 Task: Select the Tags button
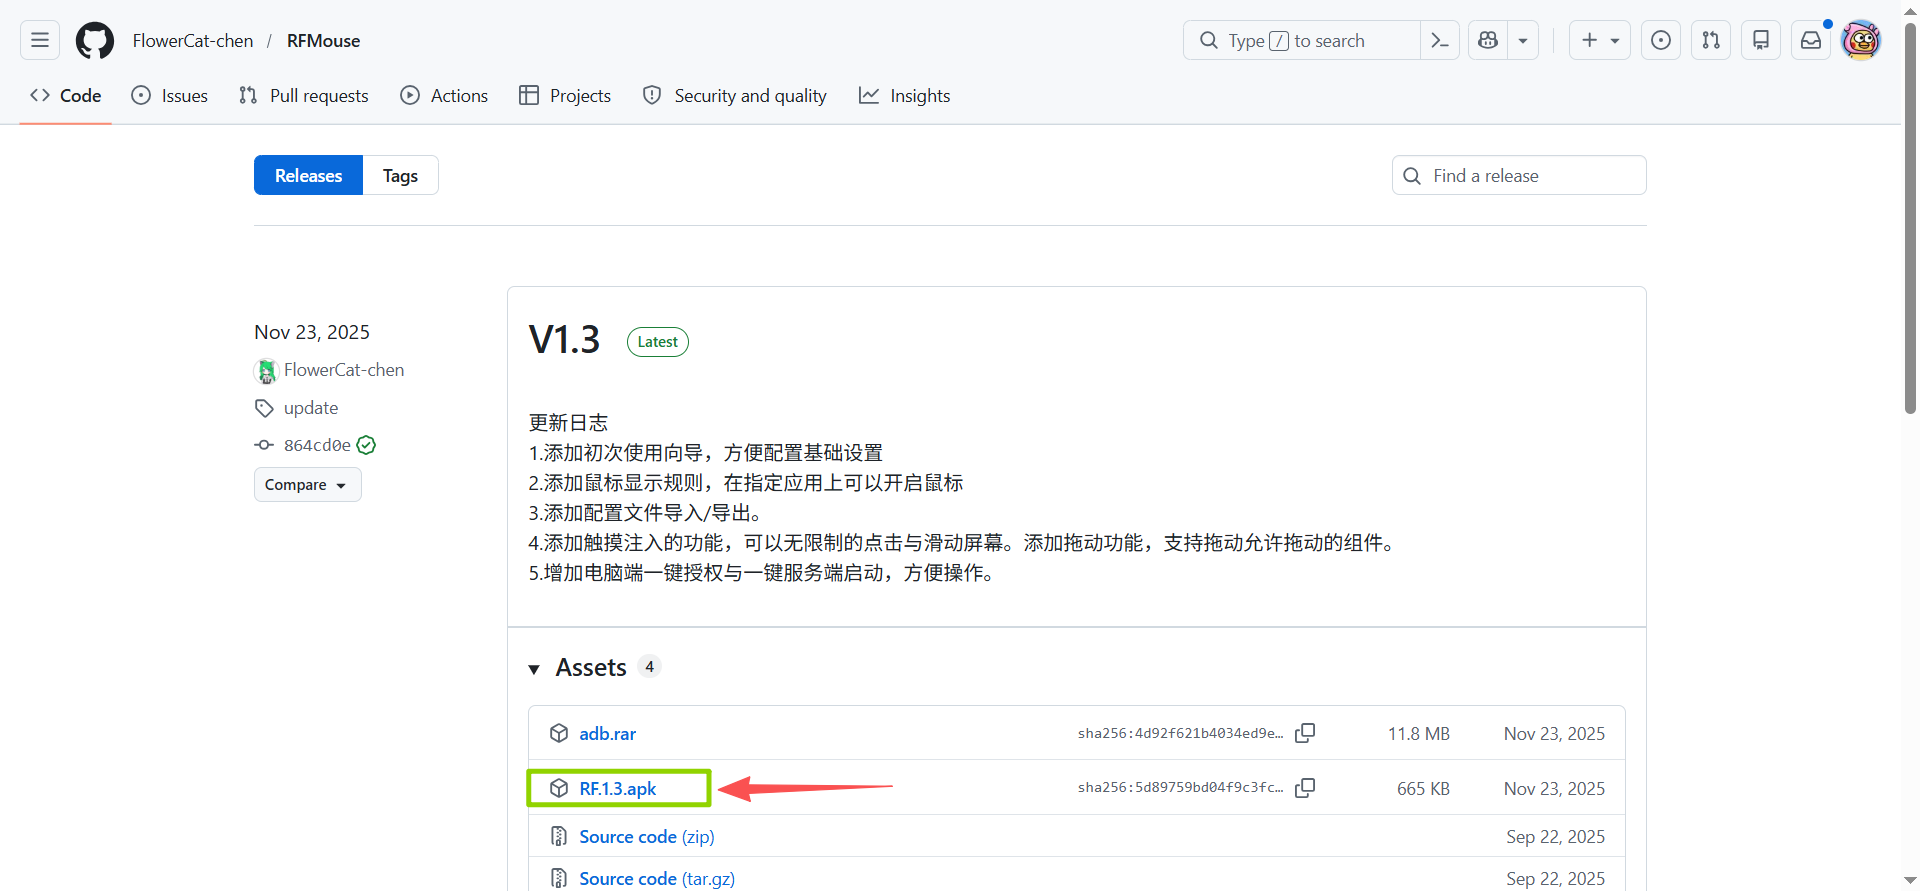400,175
